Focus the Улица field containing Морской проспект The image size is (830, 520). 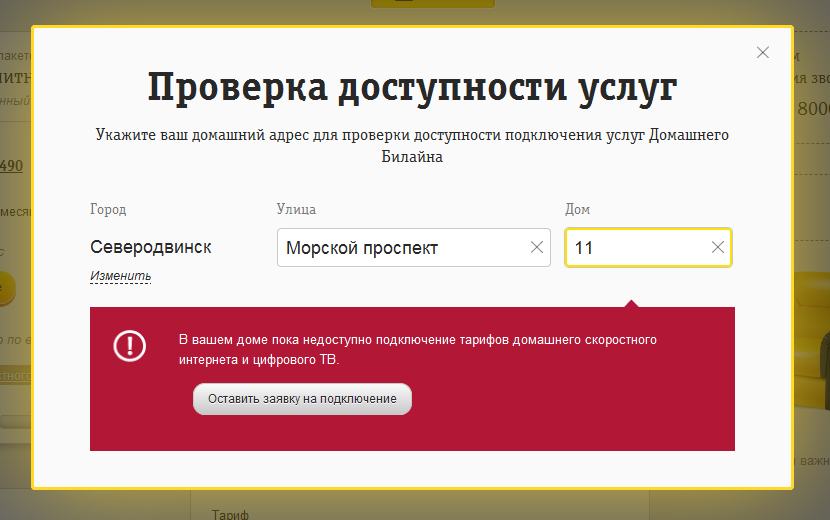[x=400, y=248]
